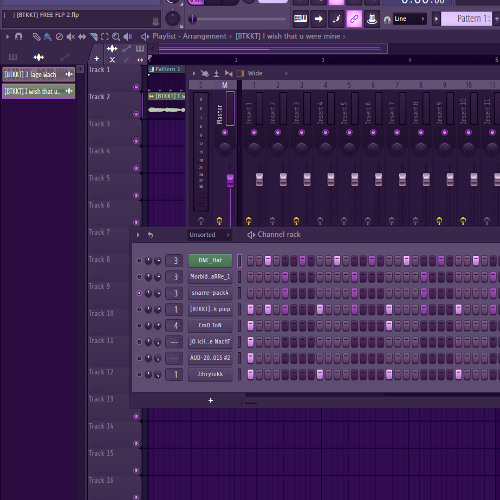Viewport: 500px width, 500px height.
Task: Click the typing keyboard stamp icon
Action: (372, 19)
